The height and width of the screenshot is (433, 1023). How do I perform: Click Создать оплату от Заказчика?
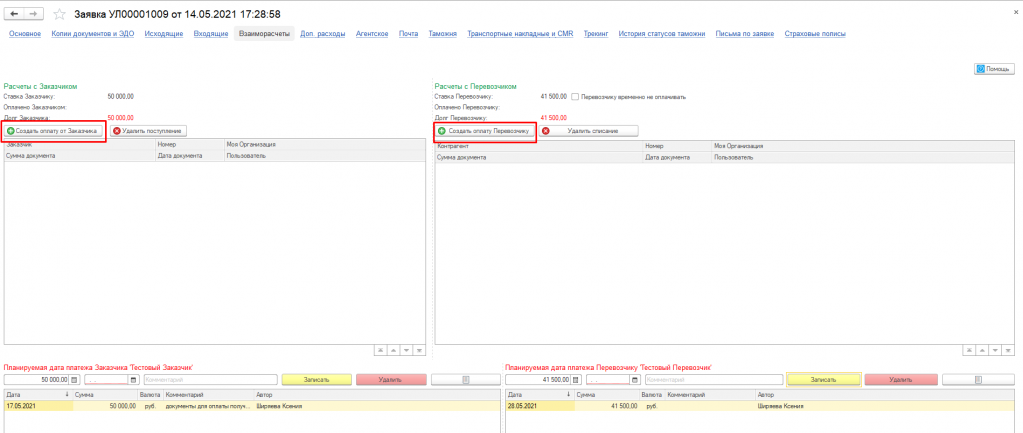tap(53, 131)
